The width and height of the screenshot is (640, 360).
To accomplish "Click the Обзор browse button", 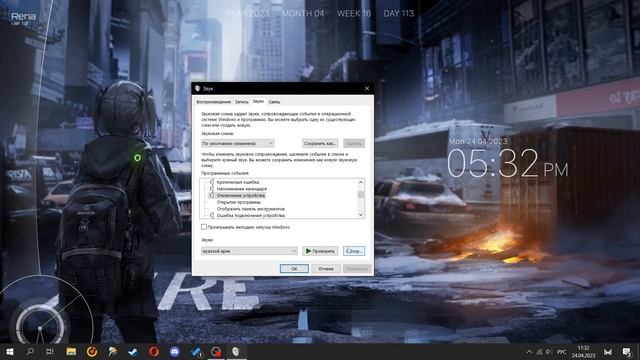I will [354, 251].
